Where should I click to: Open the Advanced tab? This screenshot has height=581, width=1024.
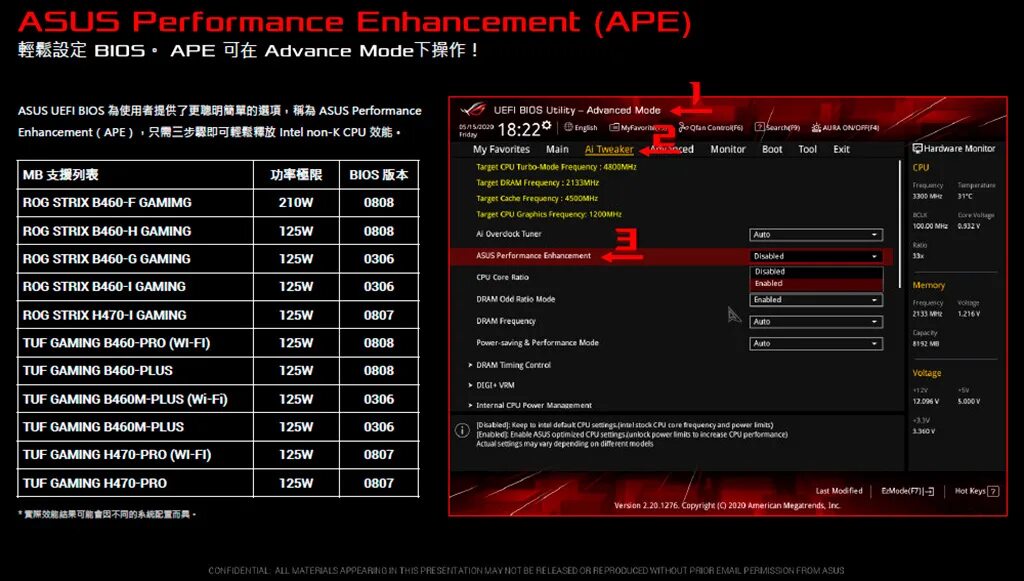(671, 149)
